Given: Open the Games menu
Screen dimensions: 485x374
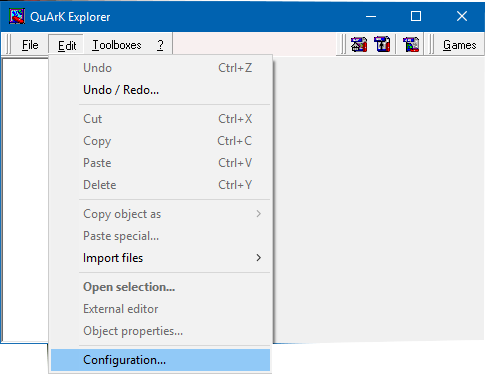Looking at the screenshot, I should pyautogui.click(x=459, y=45).
